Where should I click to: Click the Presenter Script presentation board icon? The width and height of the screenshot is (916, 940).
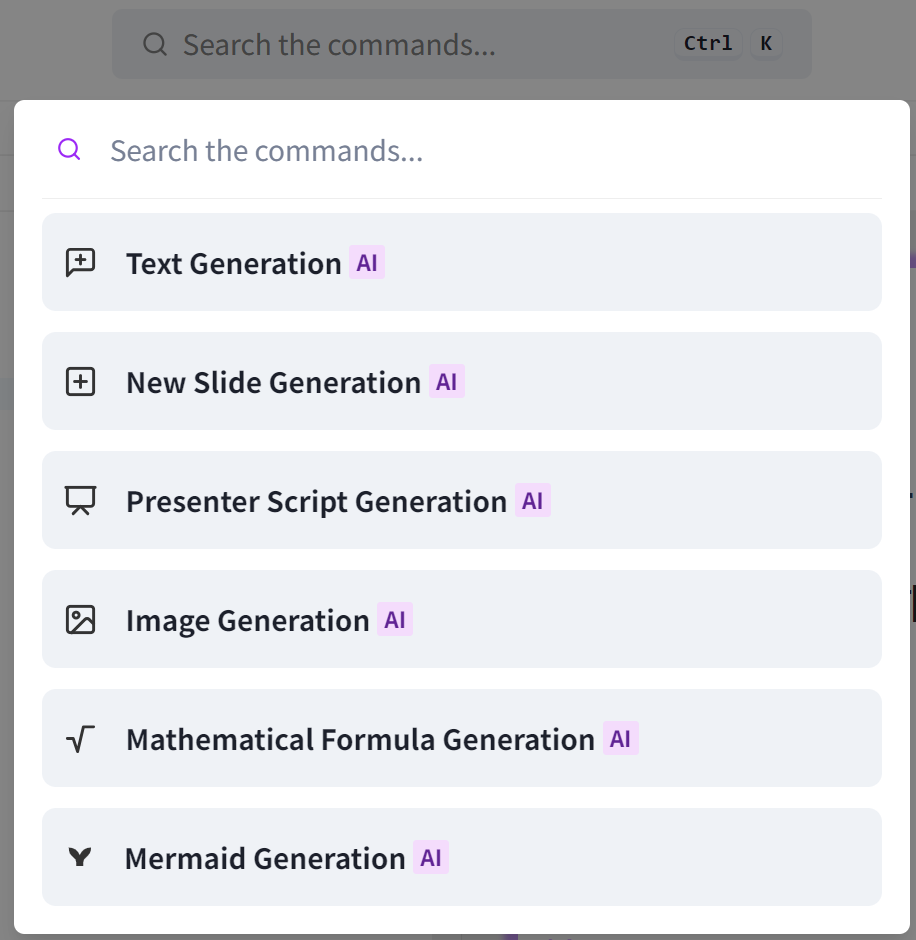click(80, 501)
